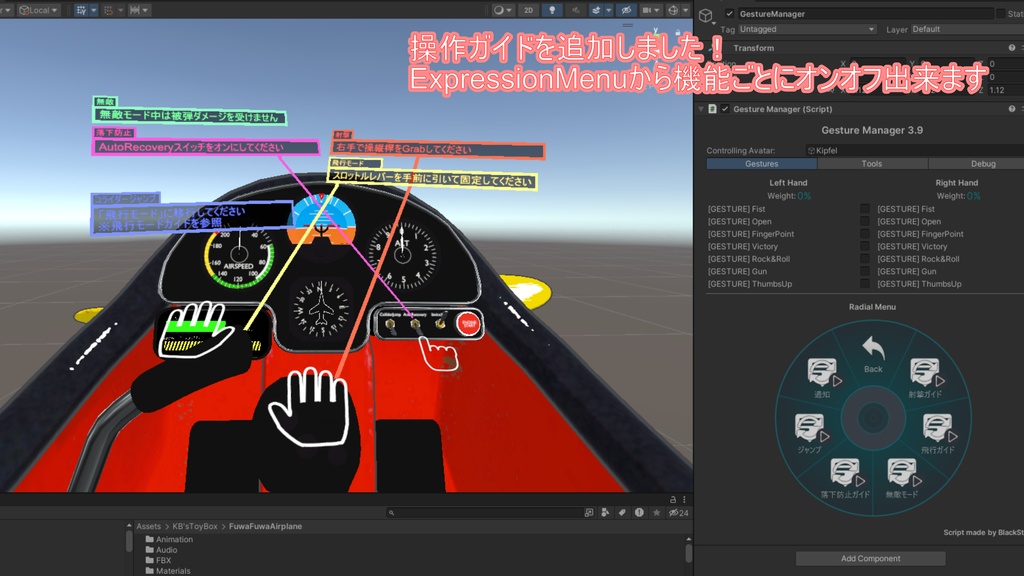1024x576 pixels.
Task: Toggle right hand [GESTURE] FingerPoint checkbox
Action: 865,234
